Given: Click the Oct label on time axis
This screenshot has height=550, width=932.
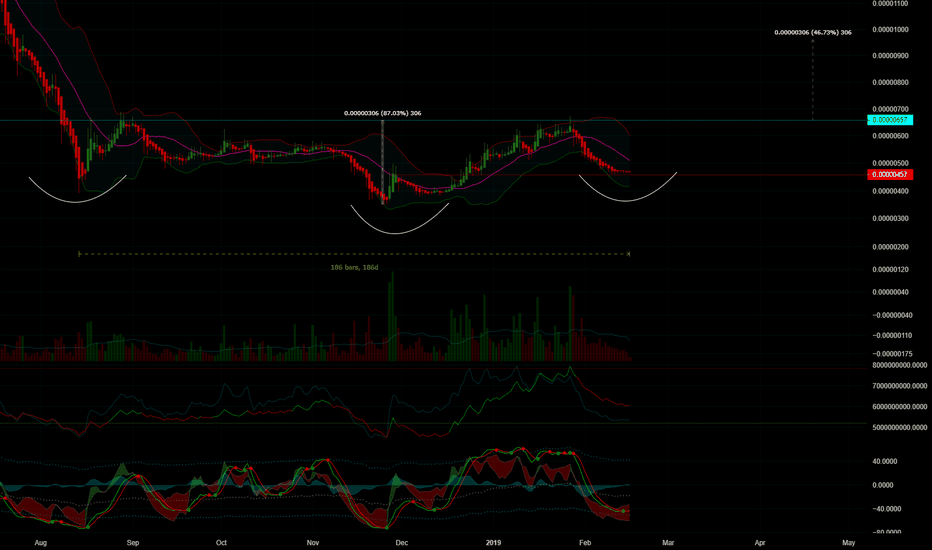Looking at the screenshot, I should 221,542.
